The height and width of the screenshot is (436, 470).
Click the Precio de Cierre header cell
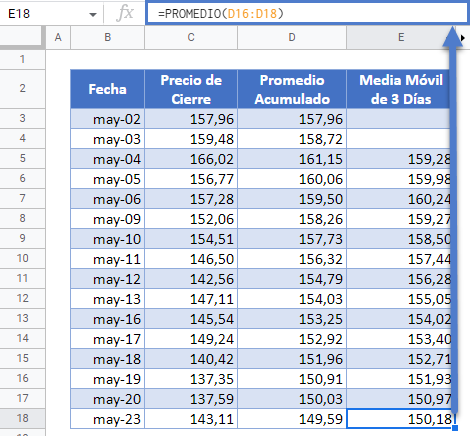[x=191, y=89]
